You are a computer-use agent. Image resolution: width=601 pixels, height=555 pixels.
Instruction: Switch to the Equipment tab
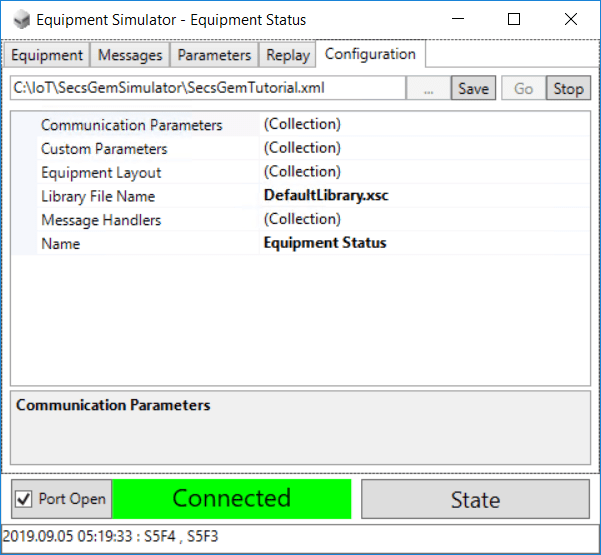point(47,55)
